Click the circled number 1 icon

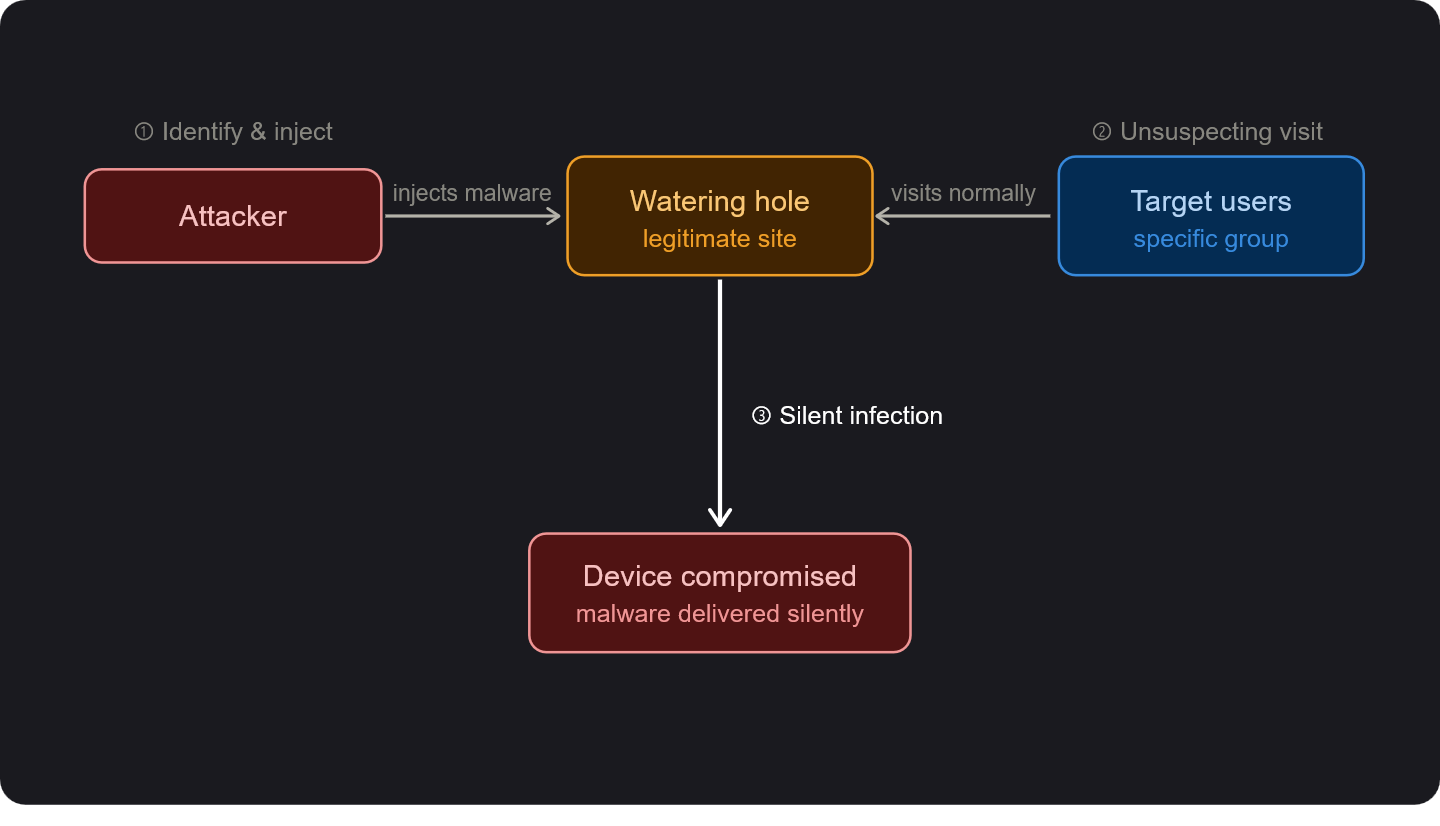click(x=144, y=132)
